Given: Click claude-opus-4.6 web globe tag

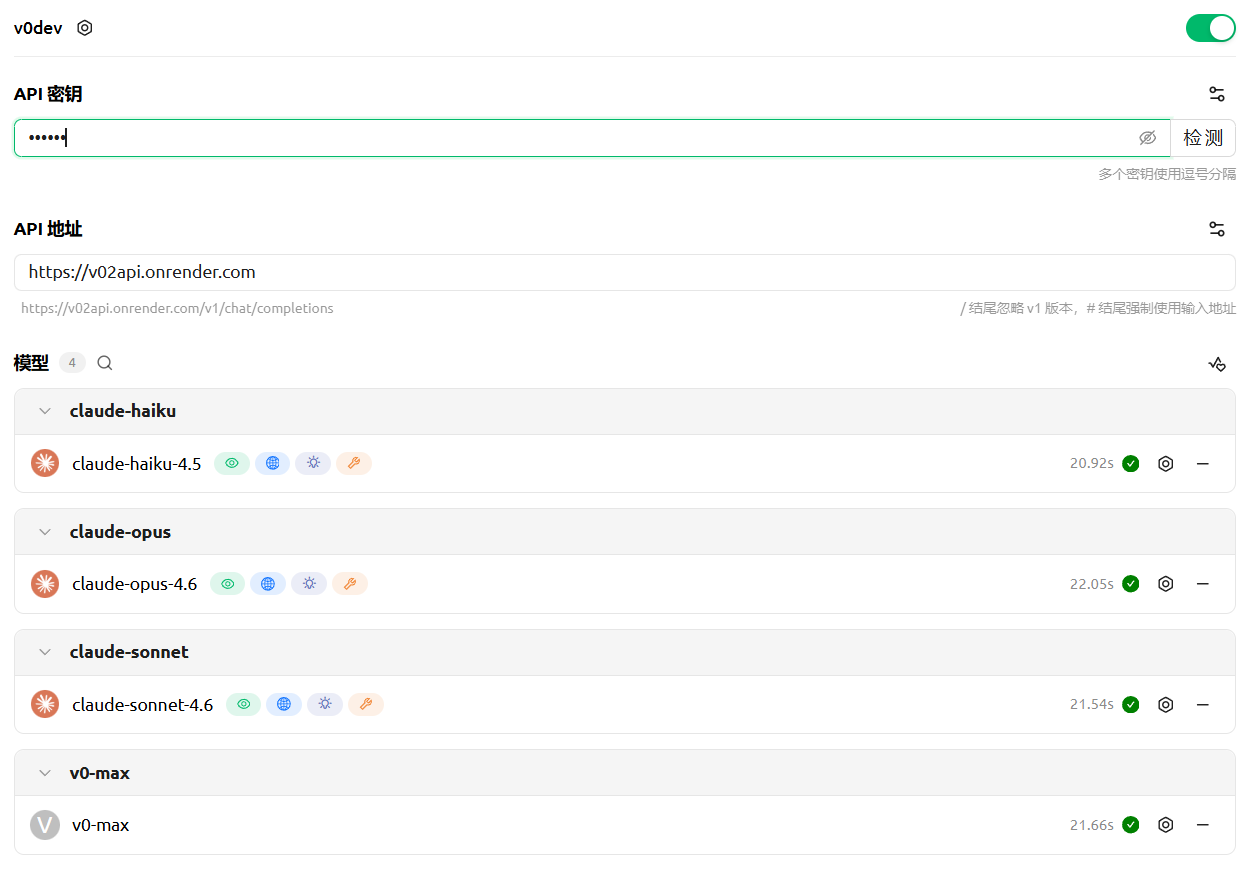Looking at the screenshot, I should 268,584.
